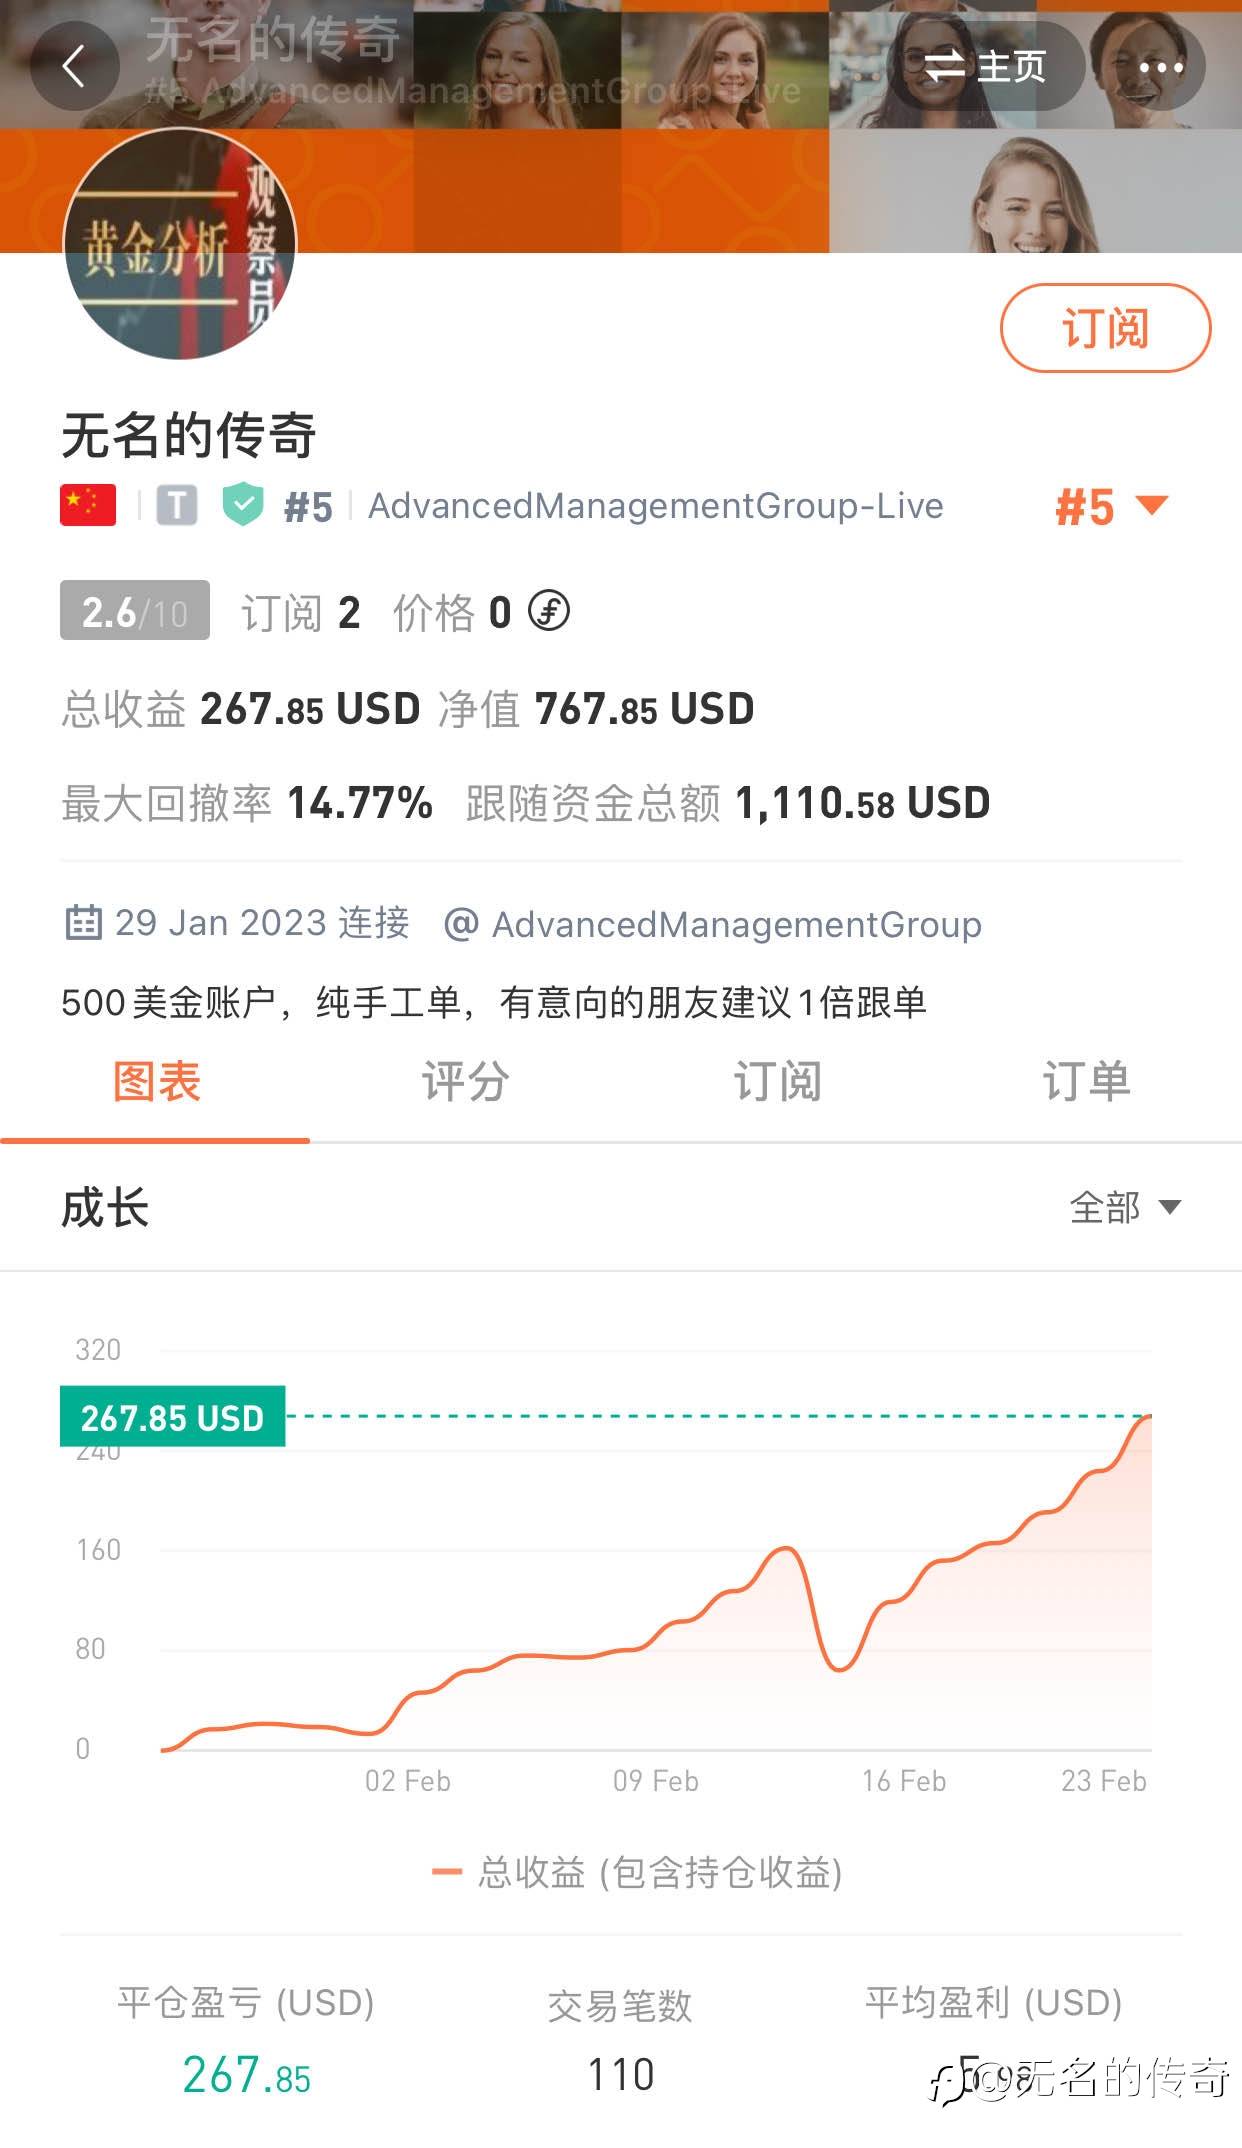Tap the gray T account badge
The height and width of the screenshot is (2148, 1242).
[x=177, y=505]
